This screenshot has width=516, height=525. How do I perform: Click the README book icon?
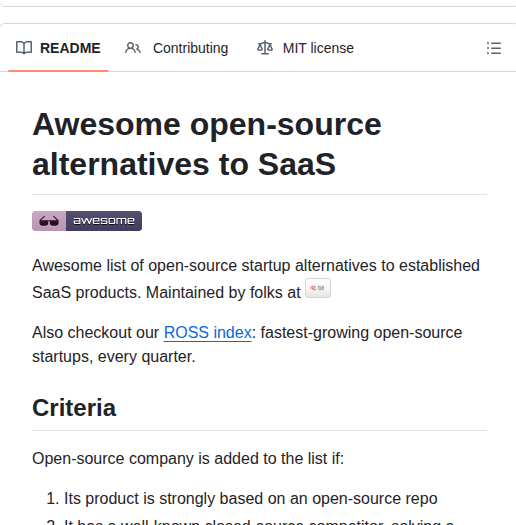(24, 48)
